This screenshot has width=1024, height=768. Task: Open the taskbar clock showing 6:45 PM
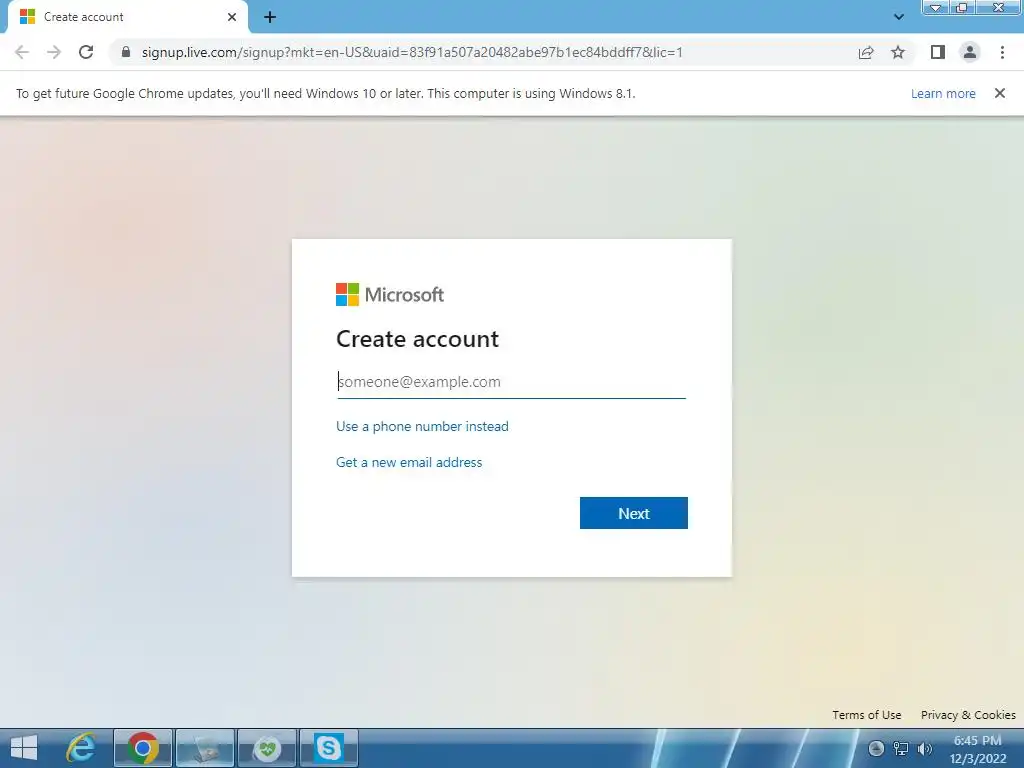coord(978,749)
